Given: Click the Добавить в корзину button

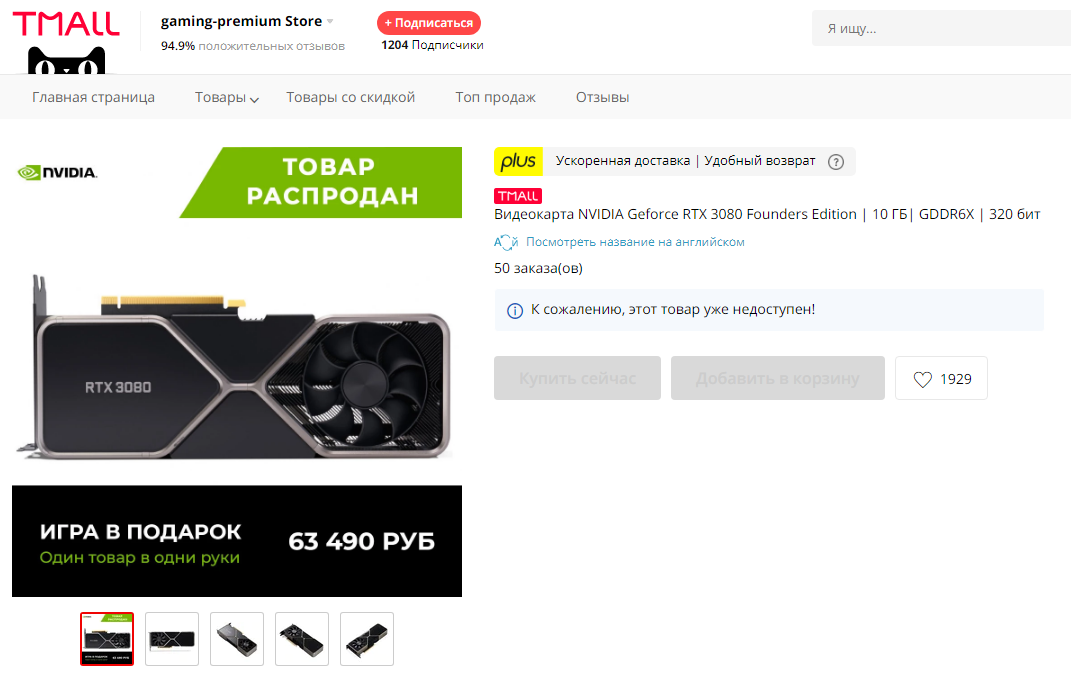Looking at the screenshot, I should 777,378.
